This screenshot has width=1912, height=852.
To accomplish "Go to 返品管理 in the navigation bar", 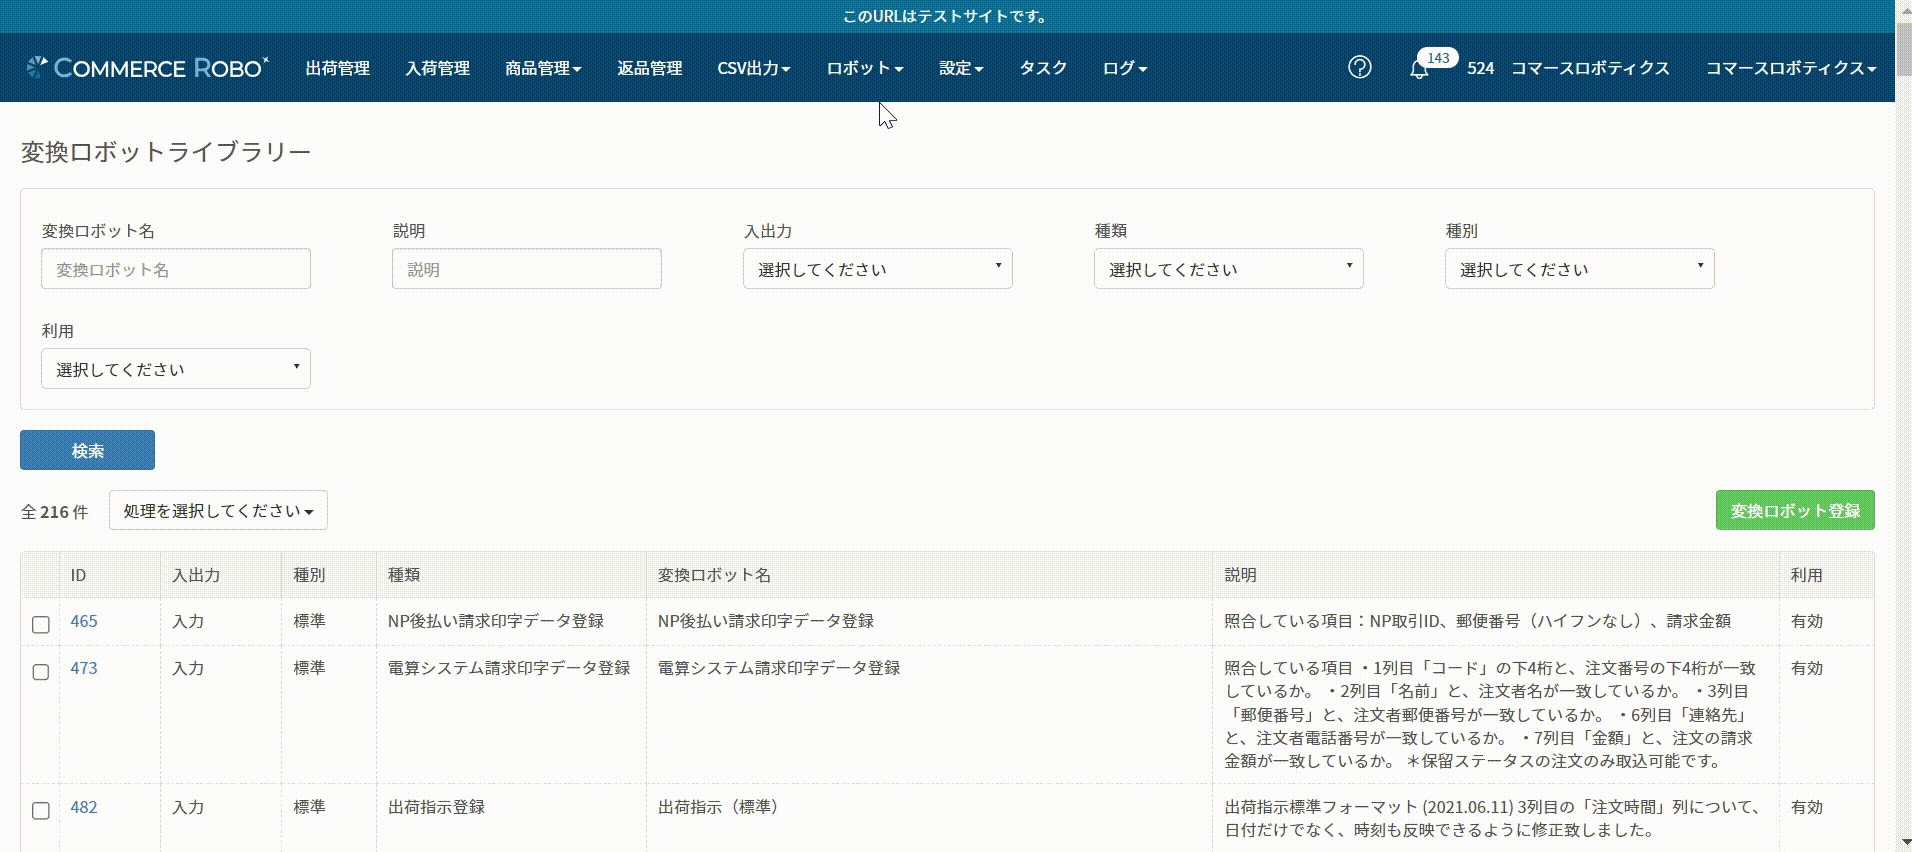I will 649,68.
